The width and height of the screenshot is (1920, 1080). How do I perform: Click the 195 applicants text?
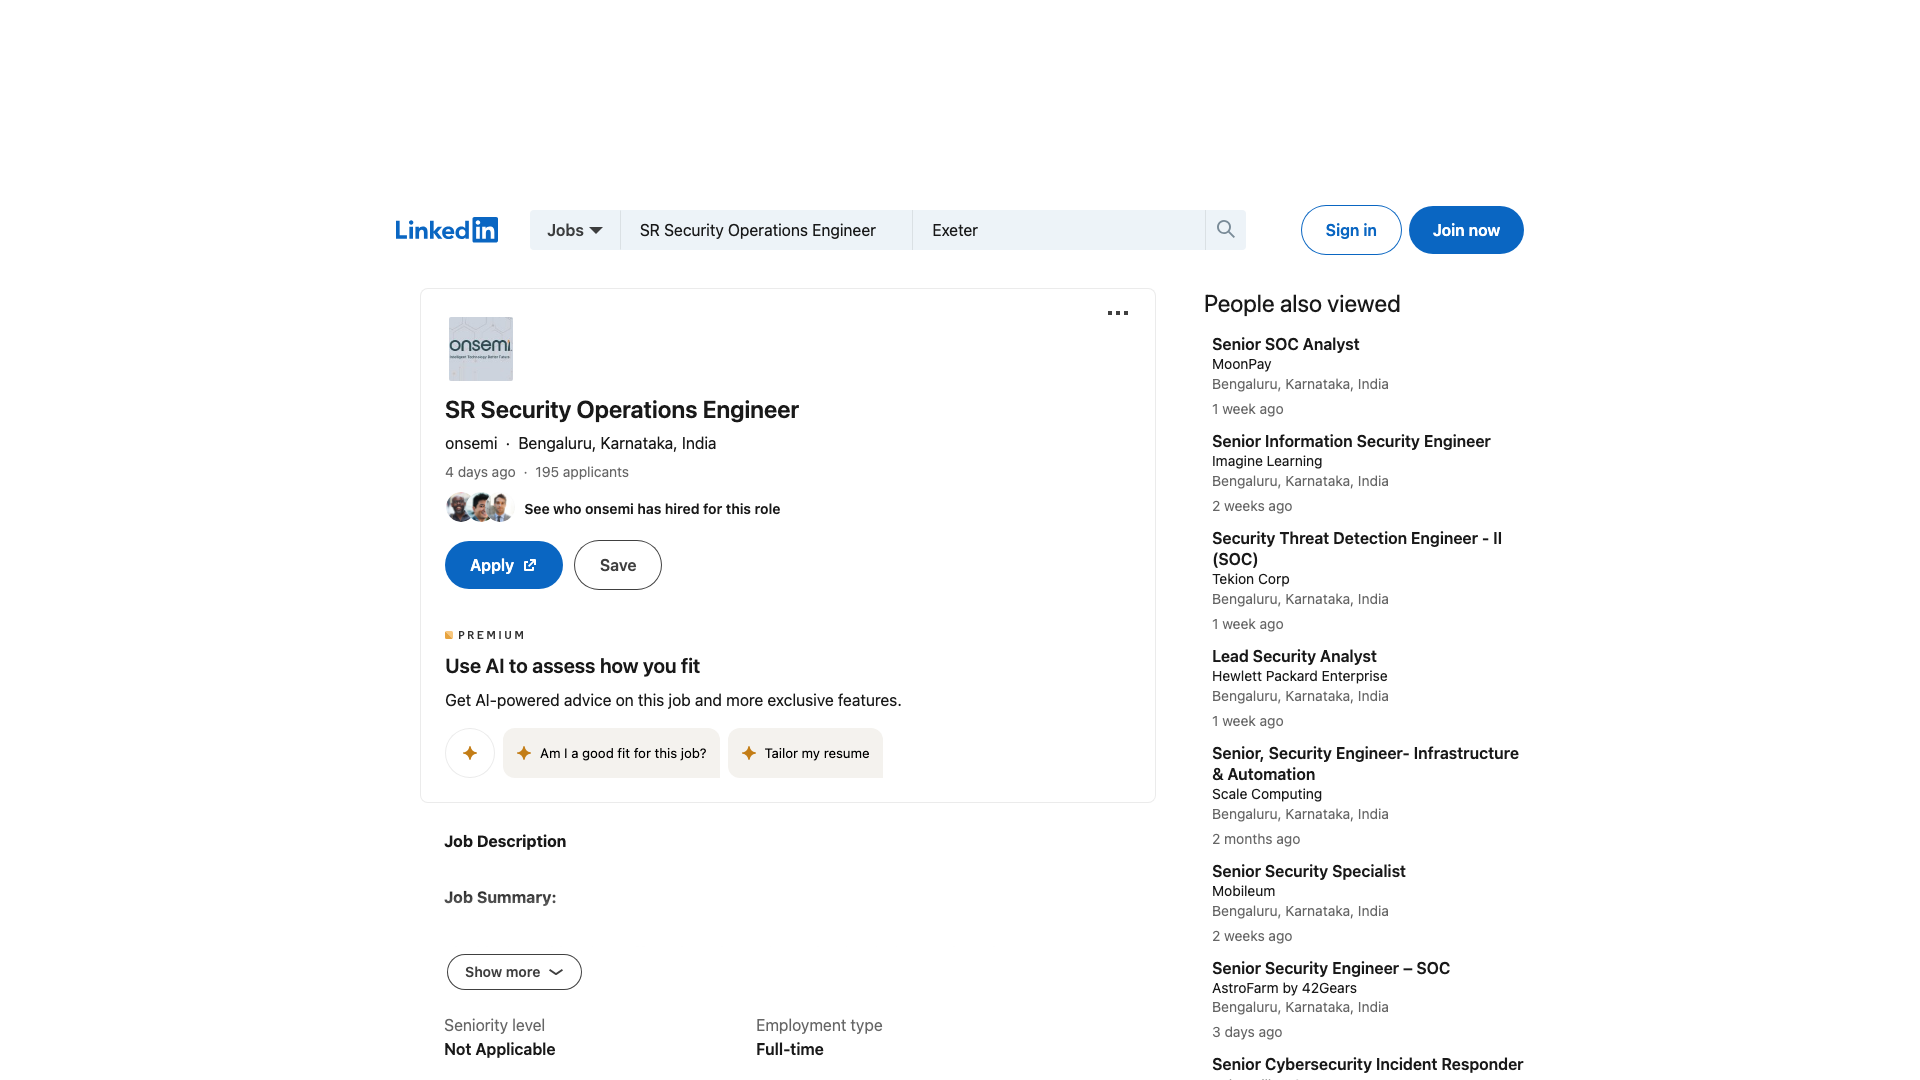click(582, 472)
